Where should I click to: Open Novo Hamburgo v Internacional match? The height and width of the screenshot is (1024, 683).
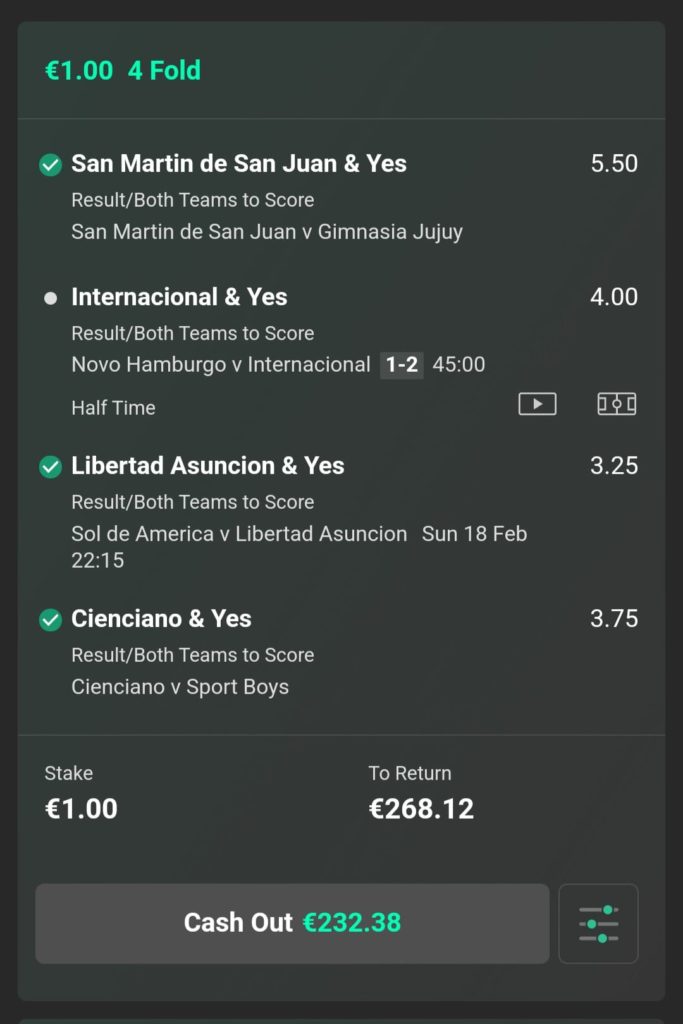tap(221, 365)
